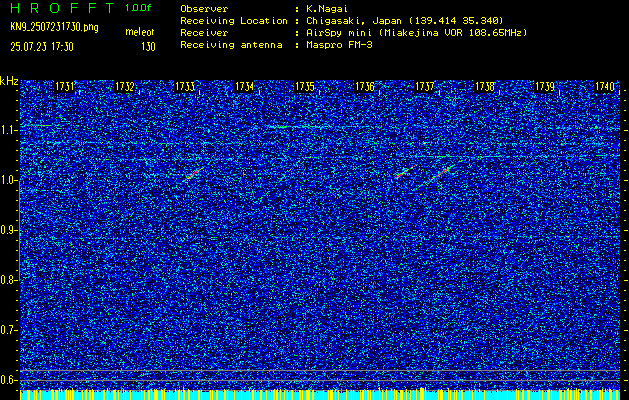The width and height of the screenshot is (629, 400).
Task: Click the cyan-yellow signal level bar at bottom
Action: tap(320, 395)
